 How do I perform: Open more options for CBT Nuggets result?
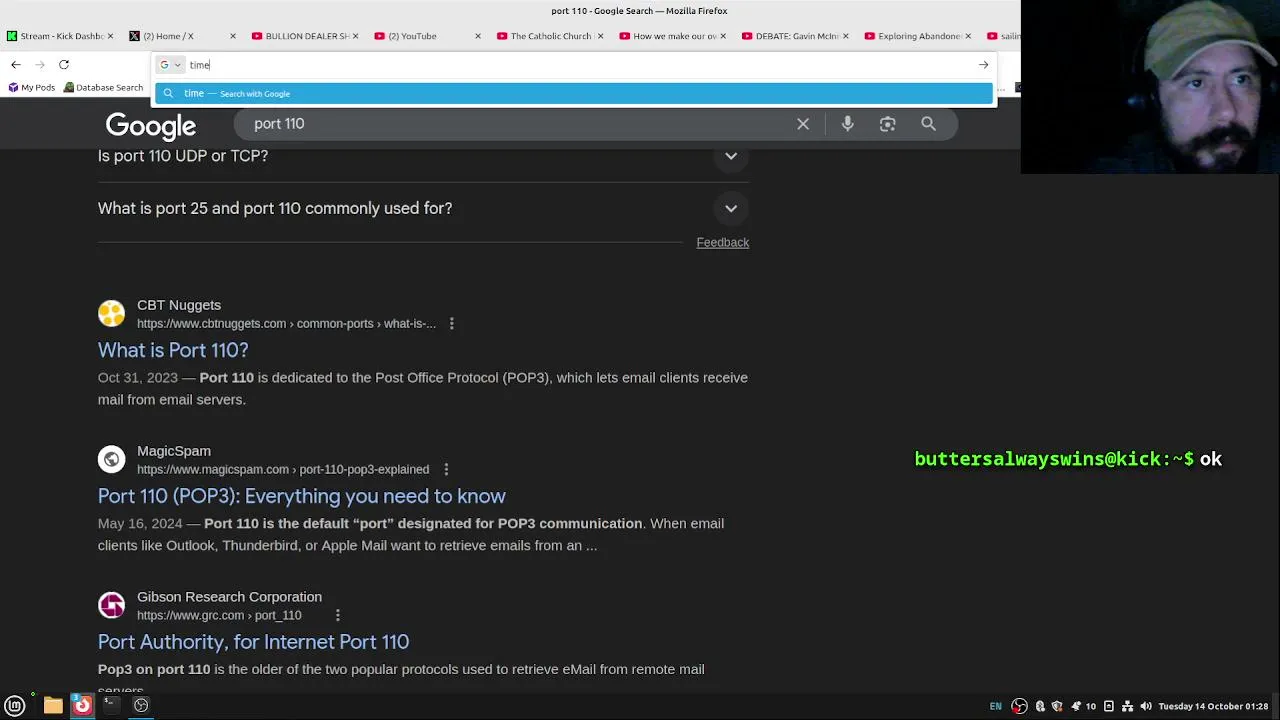(x=451, y=324)
